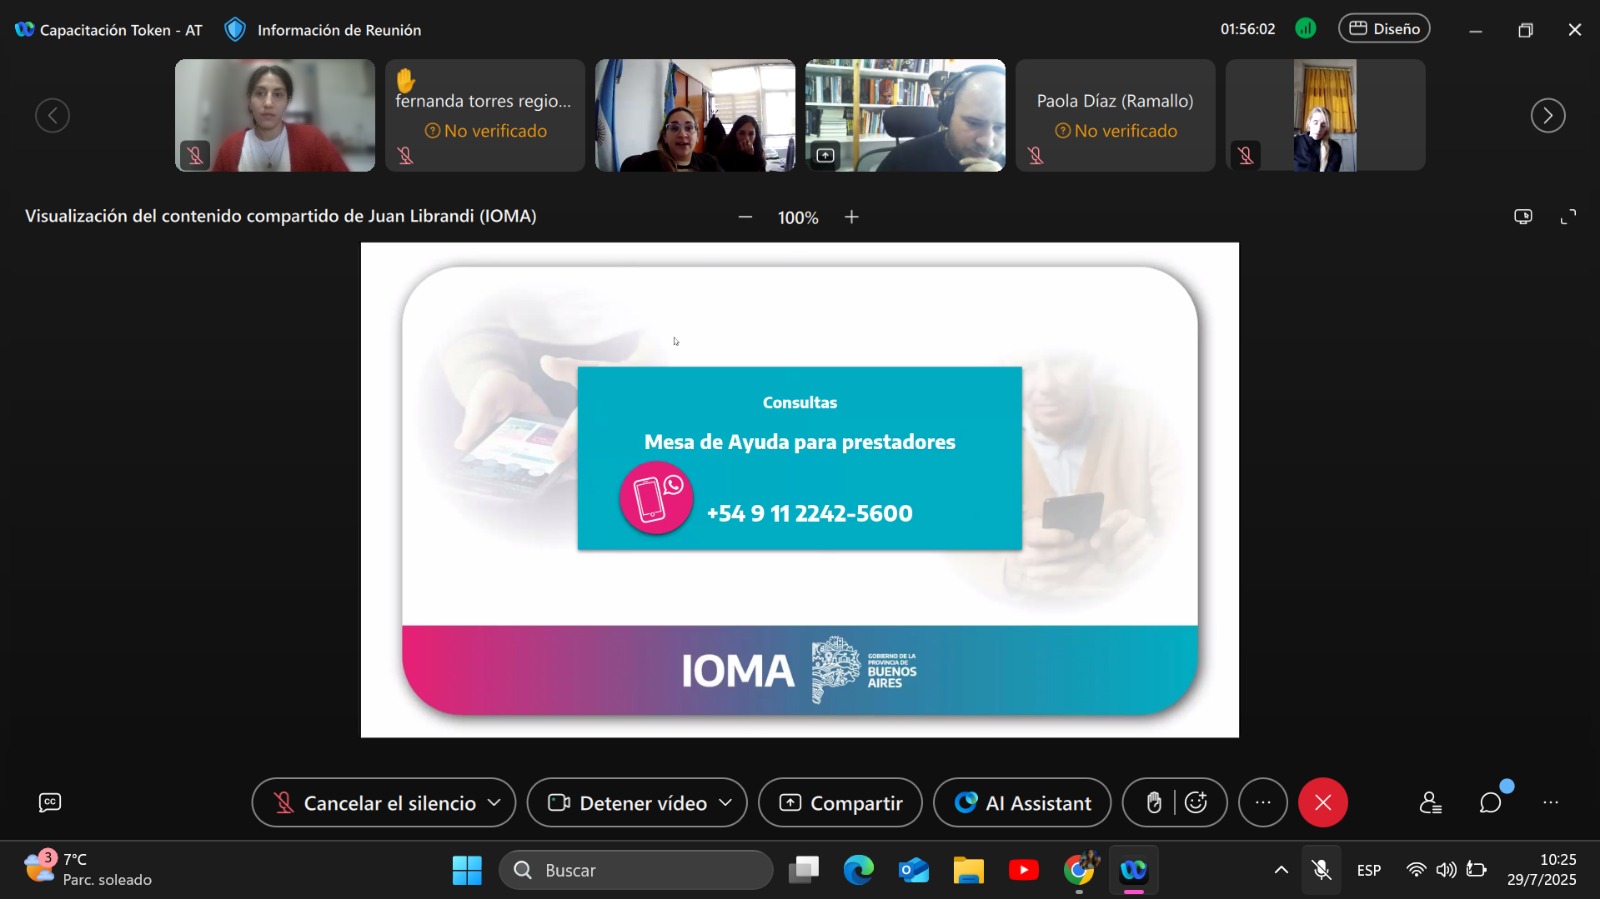Image resolution: width=1600 pixels, height=899 pixels.
Task: Open Windows Start menu
Action: [467, 870]
